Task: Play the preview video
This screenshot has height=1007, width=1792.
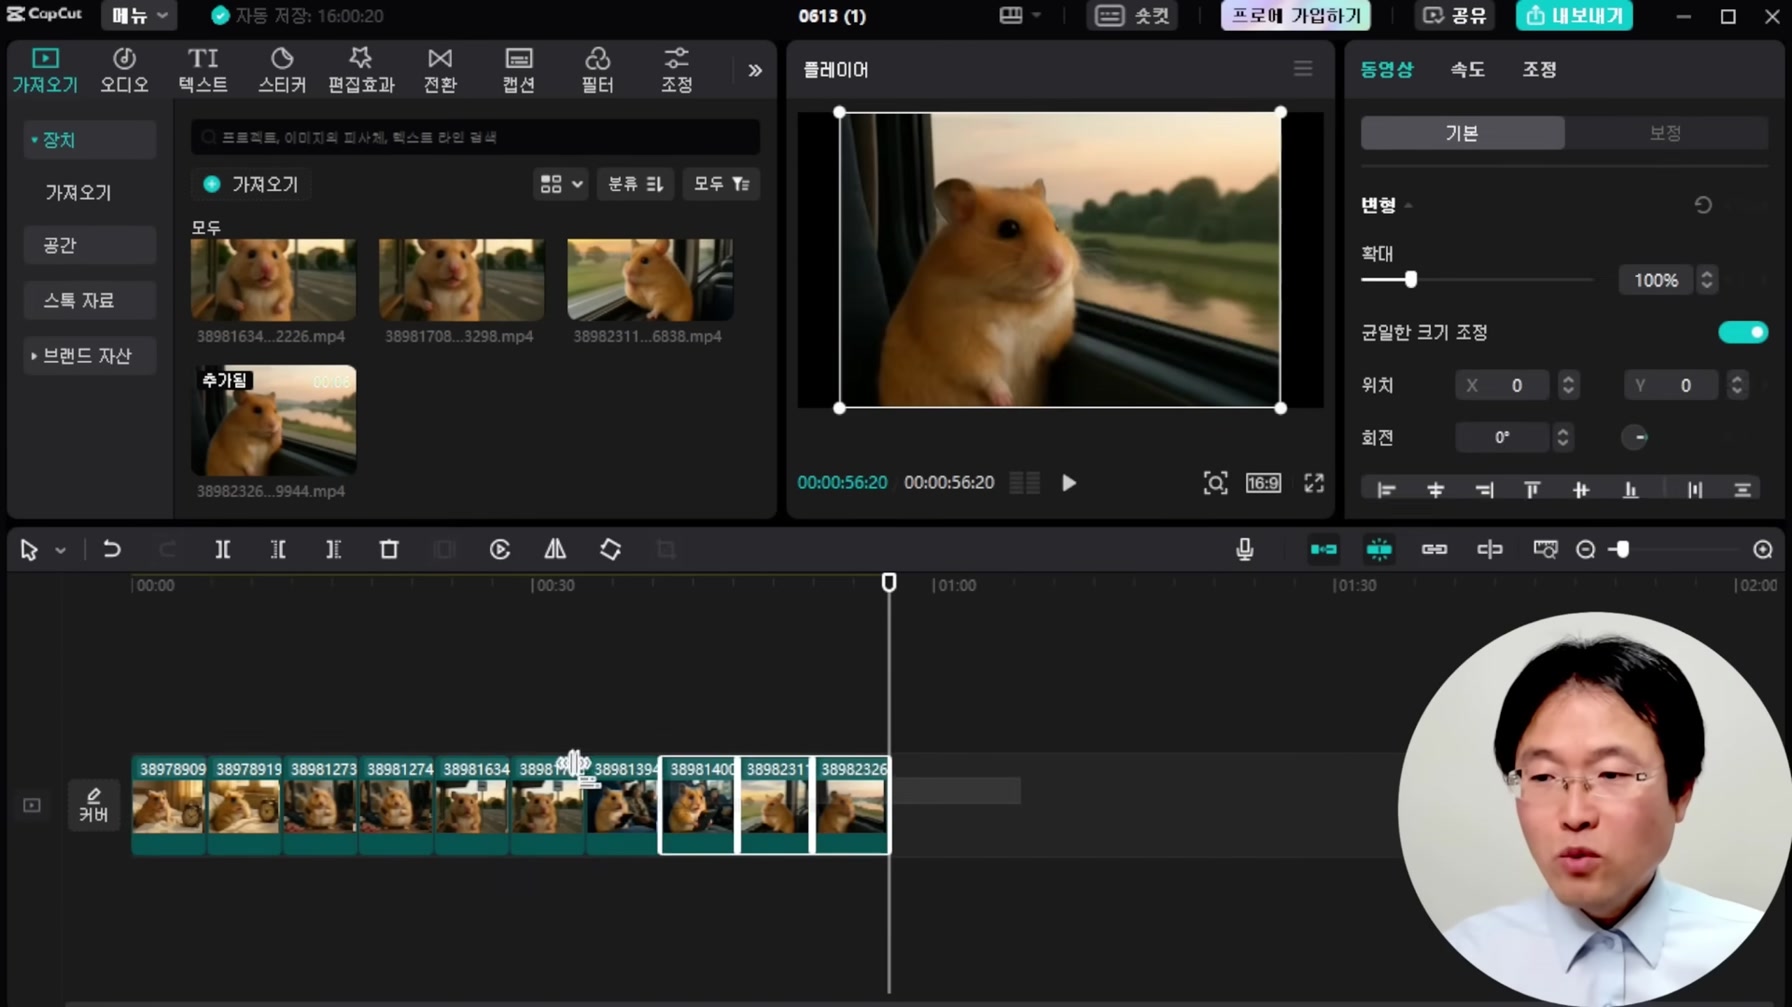Action: point(1069,483)
